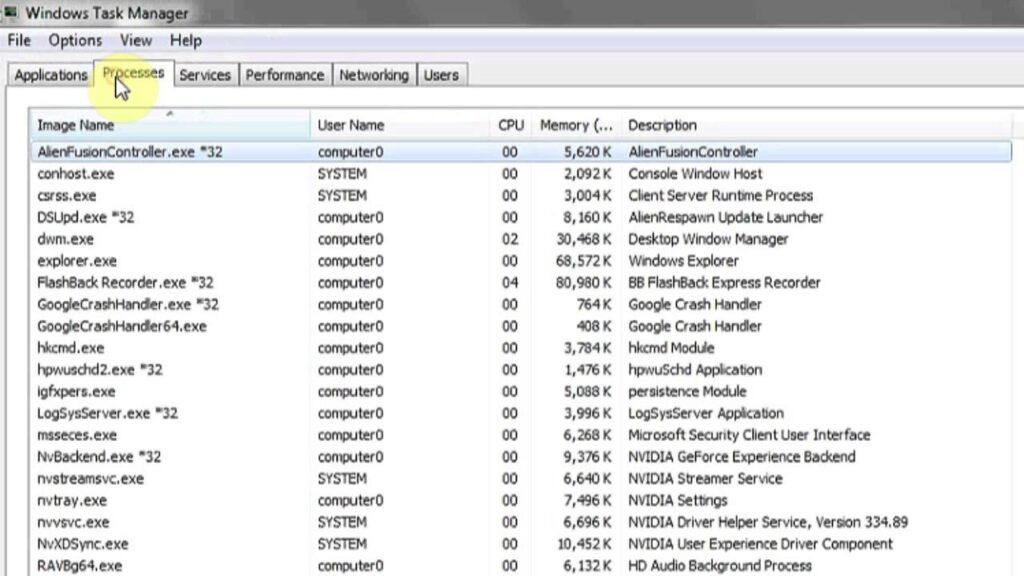The image size is (1024, 576).
Task: Click CPU value 02 for dwm.exe
Action: coord(510,239)
